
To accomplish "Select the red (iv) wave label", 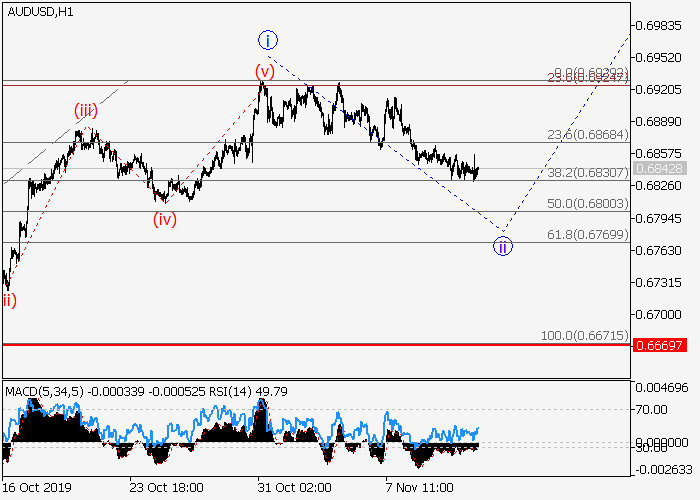I will [x=165, y=219].
